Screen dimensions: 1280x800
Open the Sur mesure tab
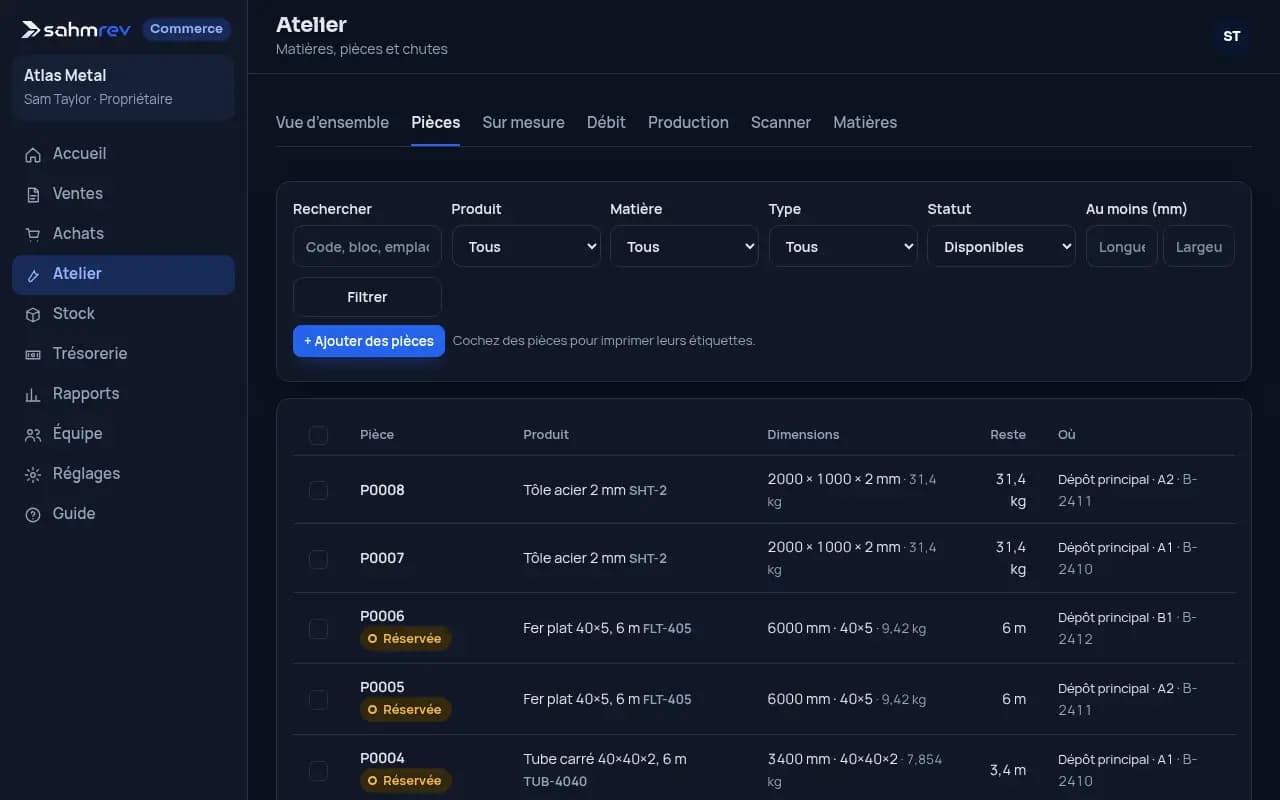523,122
